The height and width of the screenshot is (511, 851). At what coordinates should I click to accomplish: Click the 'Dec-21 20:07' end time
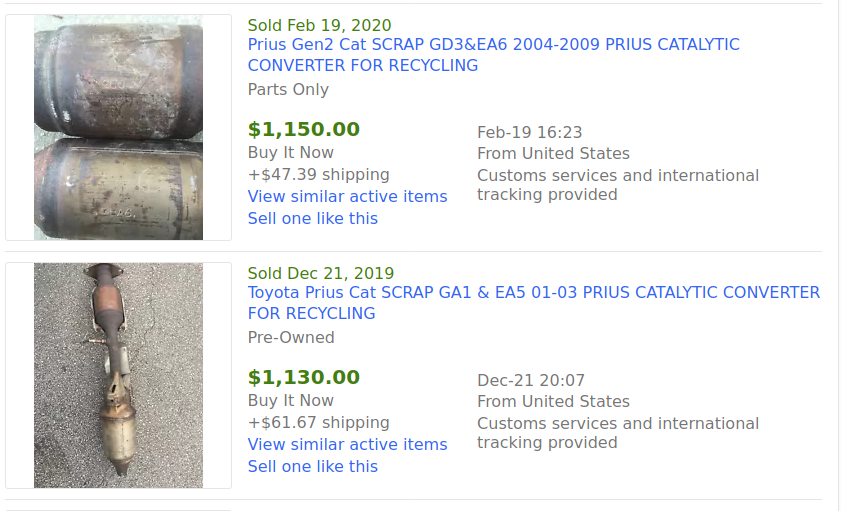tap(530, 380)
